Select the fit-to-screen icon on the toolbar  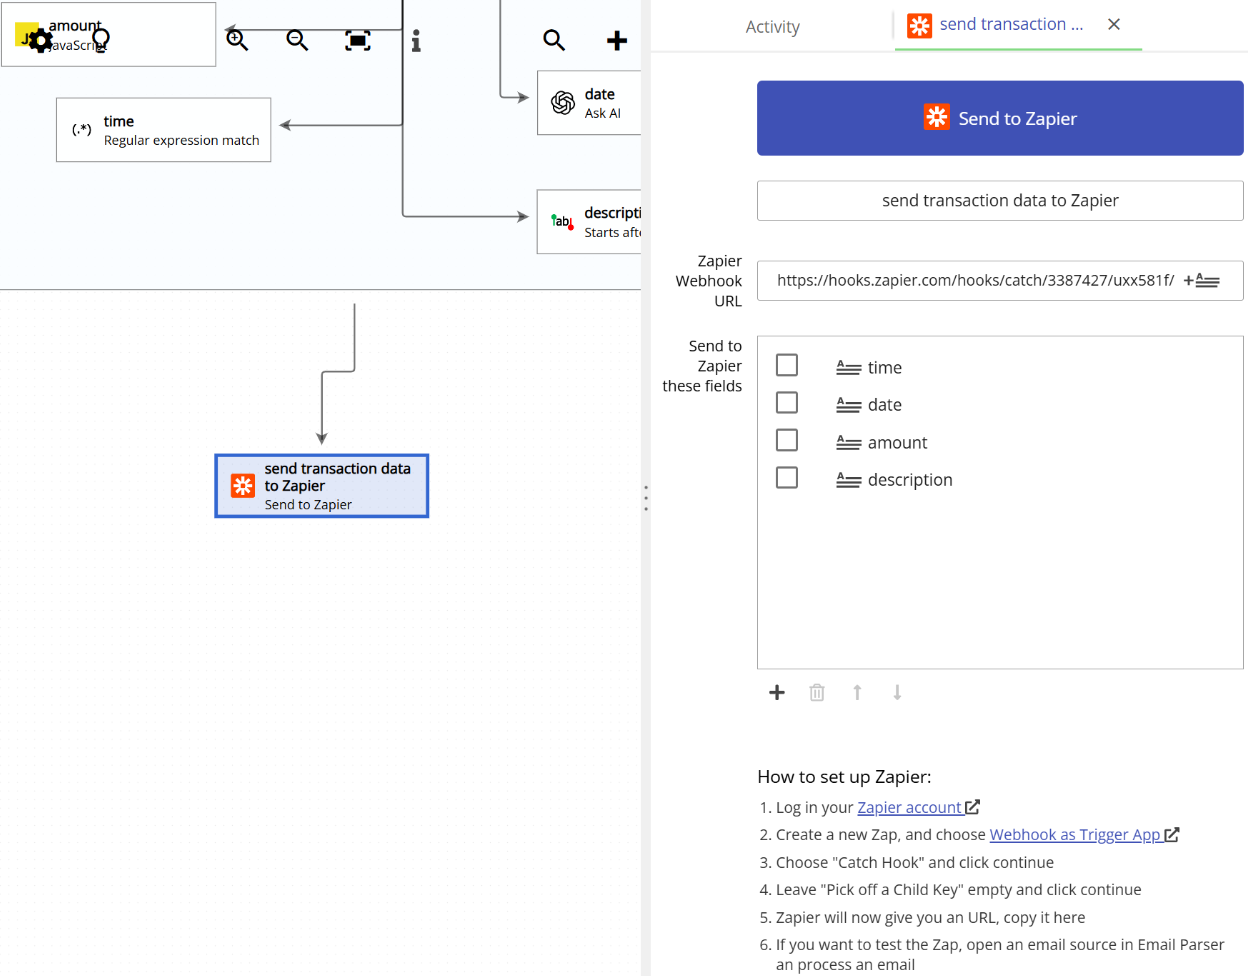[357, 40]
